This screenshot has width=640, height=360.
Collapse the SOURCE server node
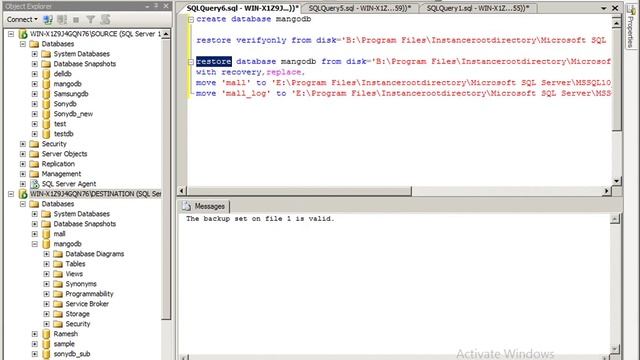pyautogui.click(x=11, y=34)
